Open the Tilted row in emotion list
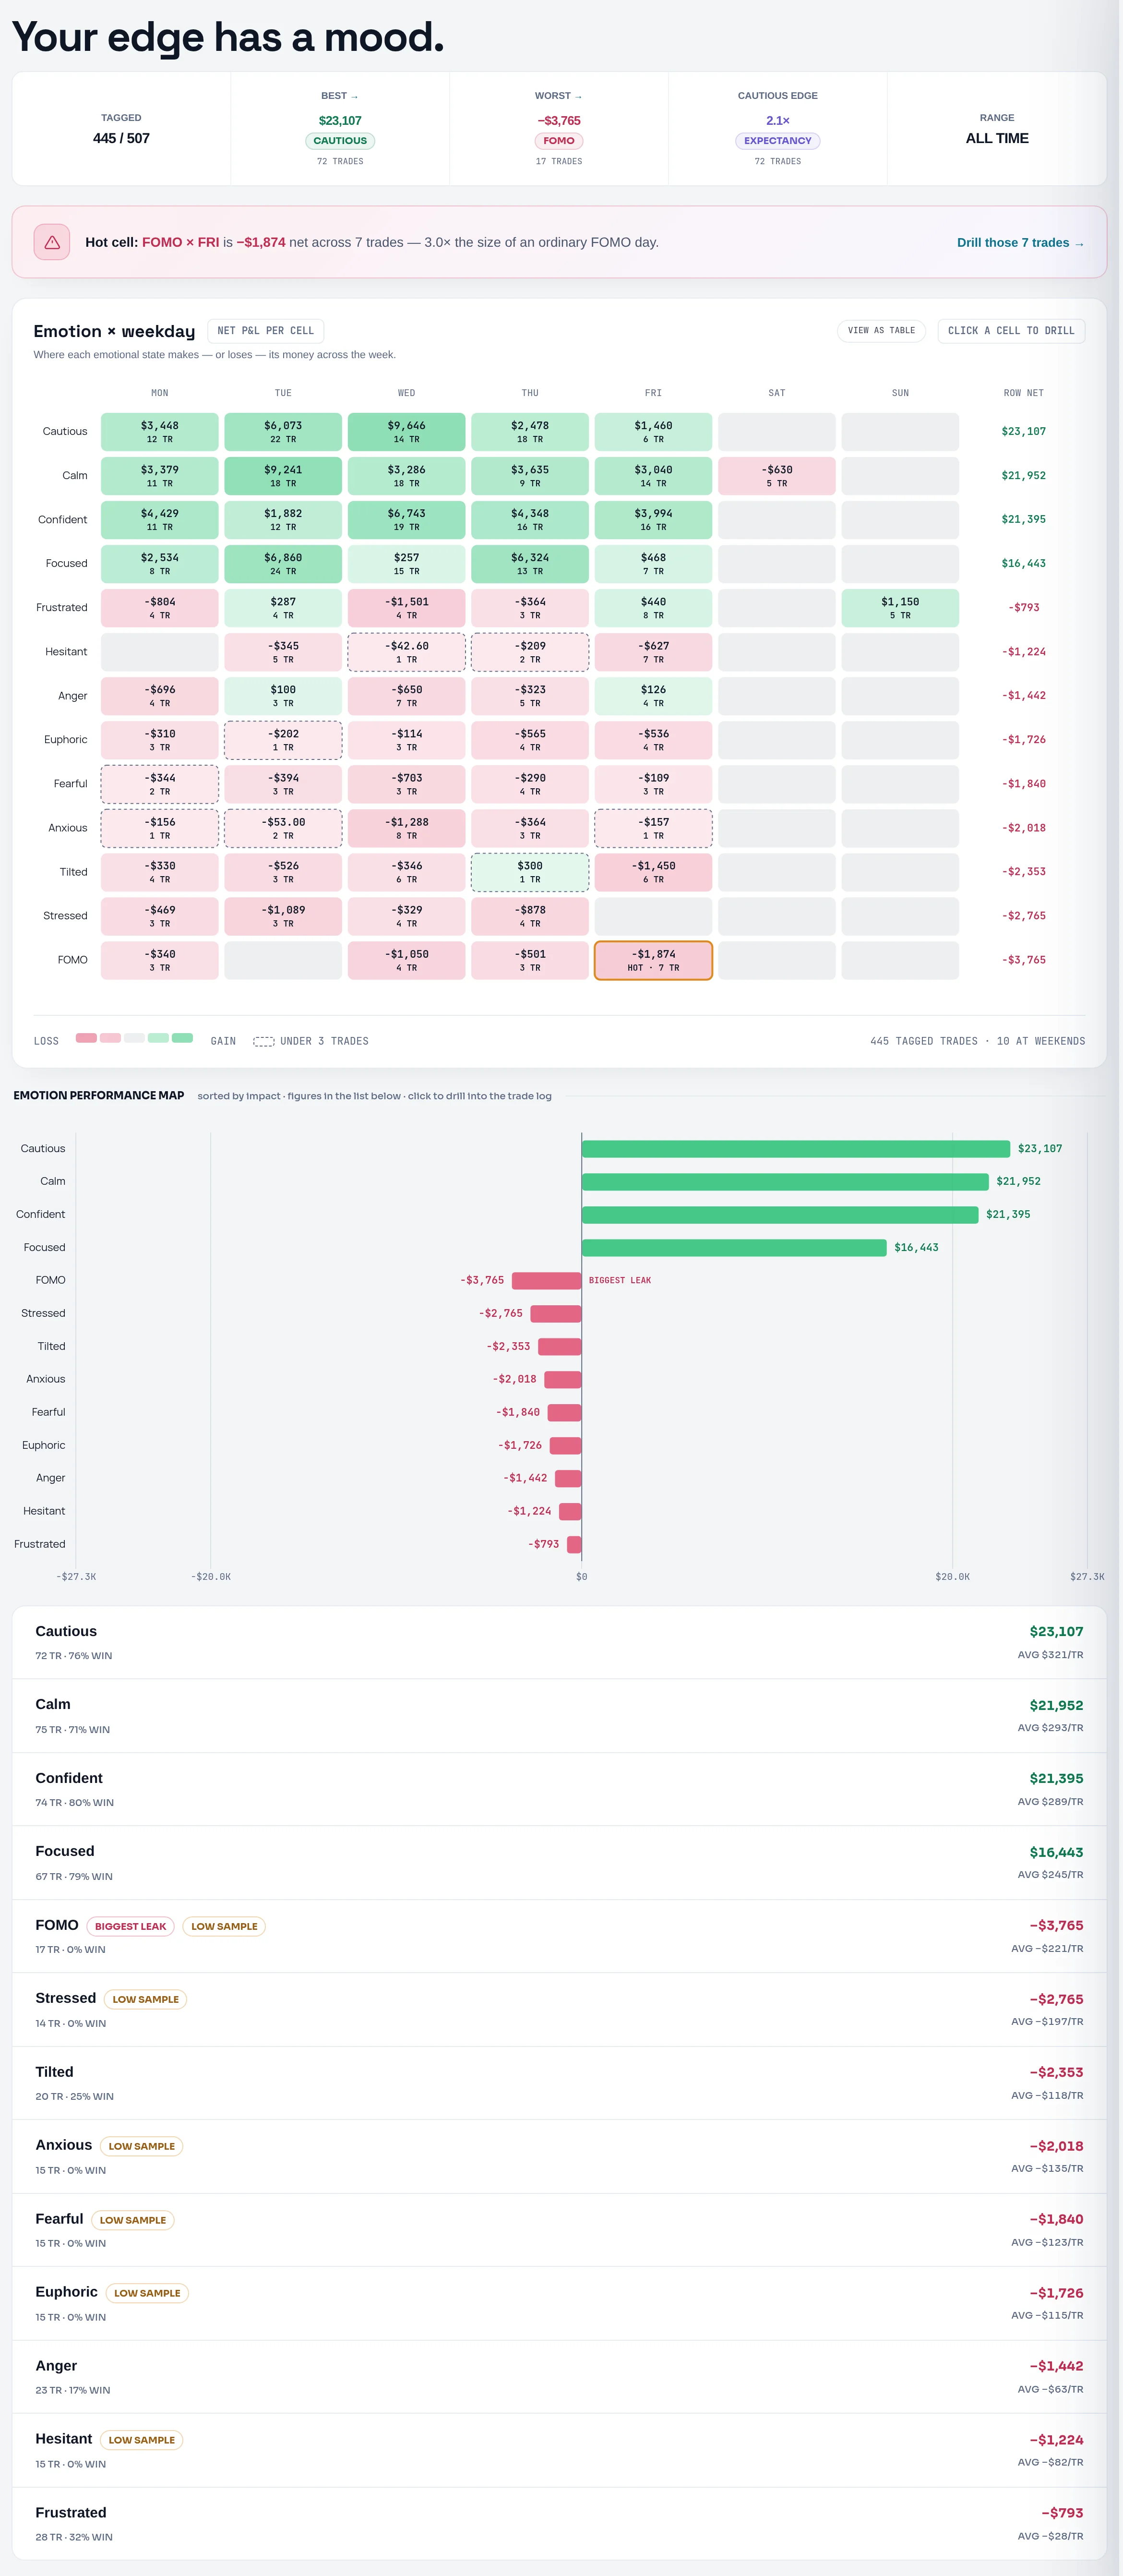This screenshot has height=2576, width=1123. pyautogui.click(x=559, y=2083)
